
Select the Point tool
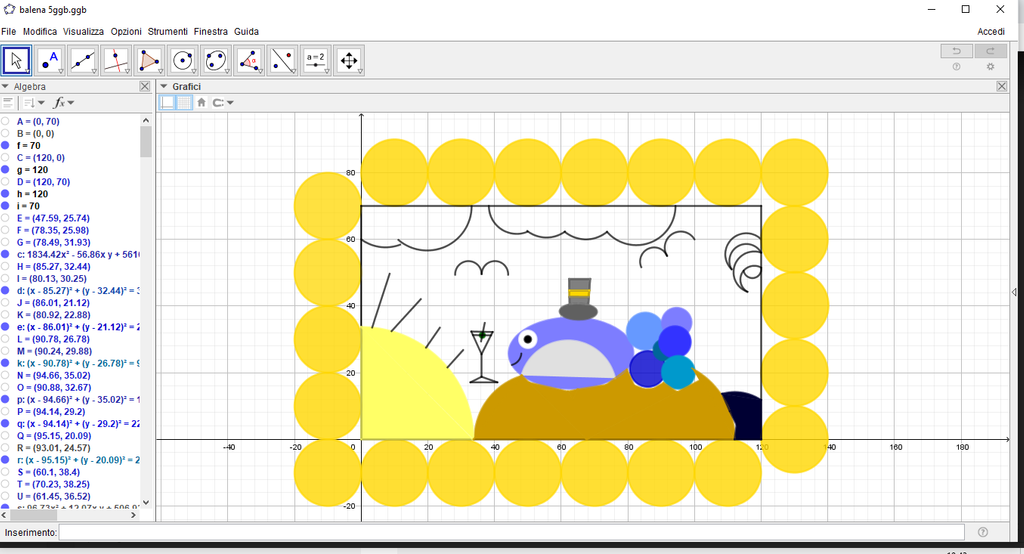[50, 61]
